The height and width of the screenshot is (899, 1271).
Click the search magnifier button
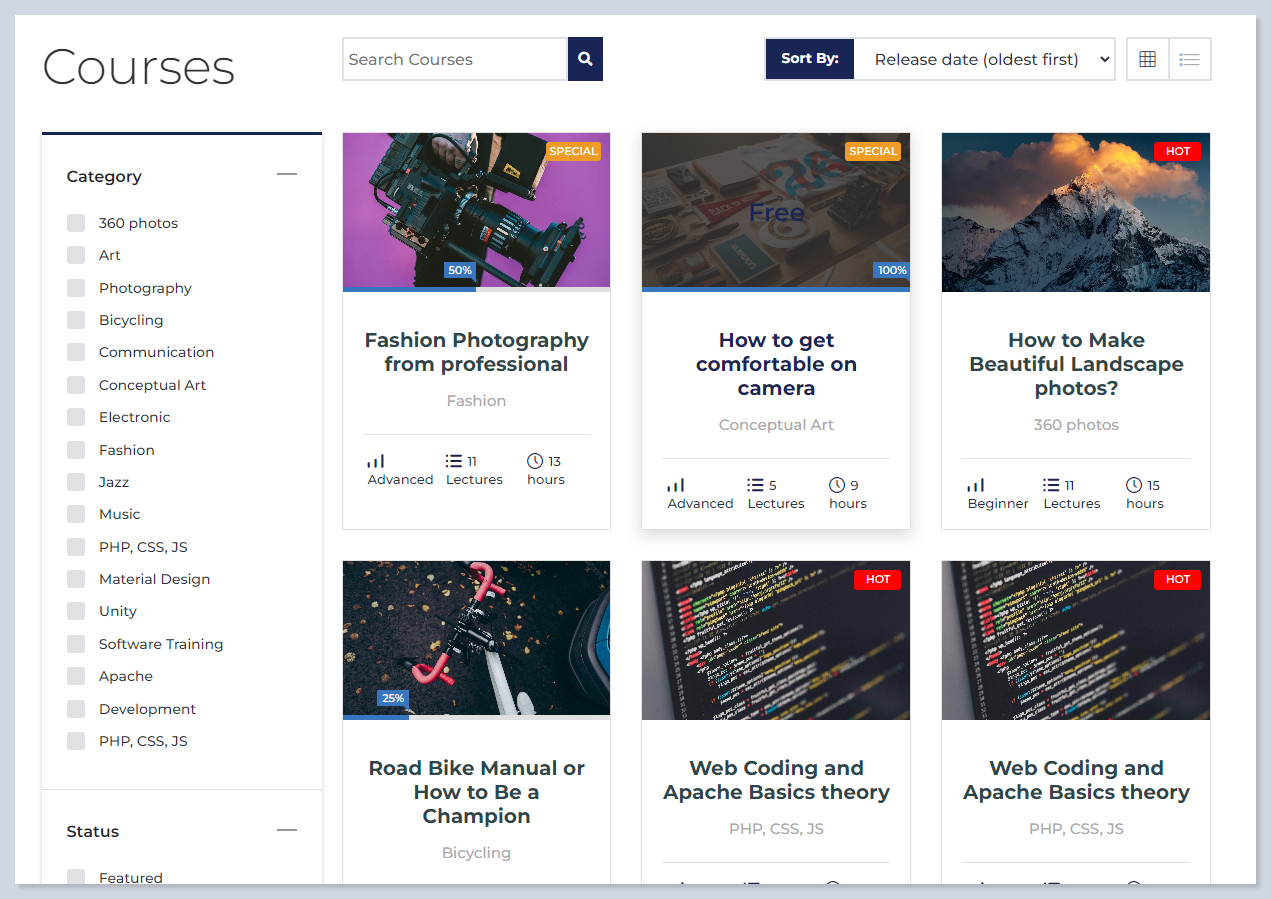pyautogui.click(x=585, y=59)
